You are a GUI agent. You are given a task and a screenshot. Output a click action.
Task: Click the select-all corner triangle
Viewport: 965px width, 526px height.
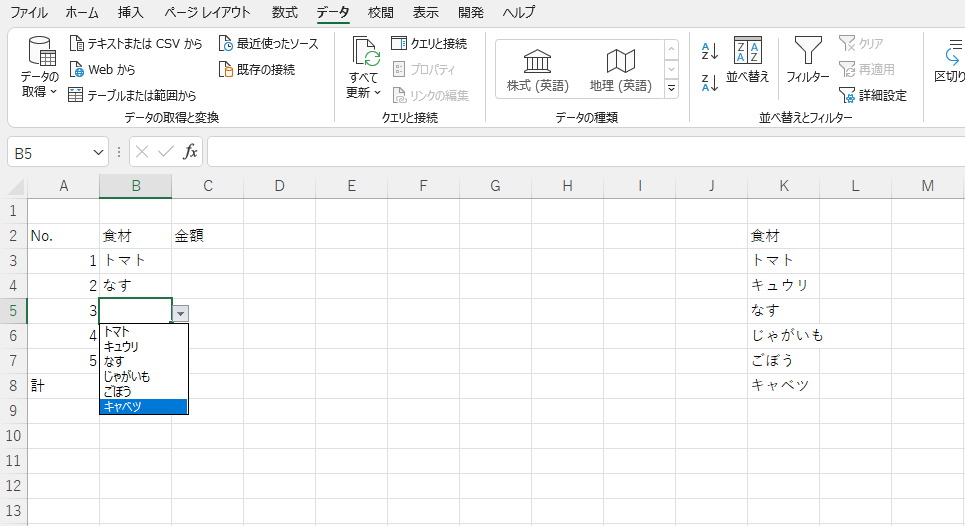tap(15, 186)
